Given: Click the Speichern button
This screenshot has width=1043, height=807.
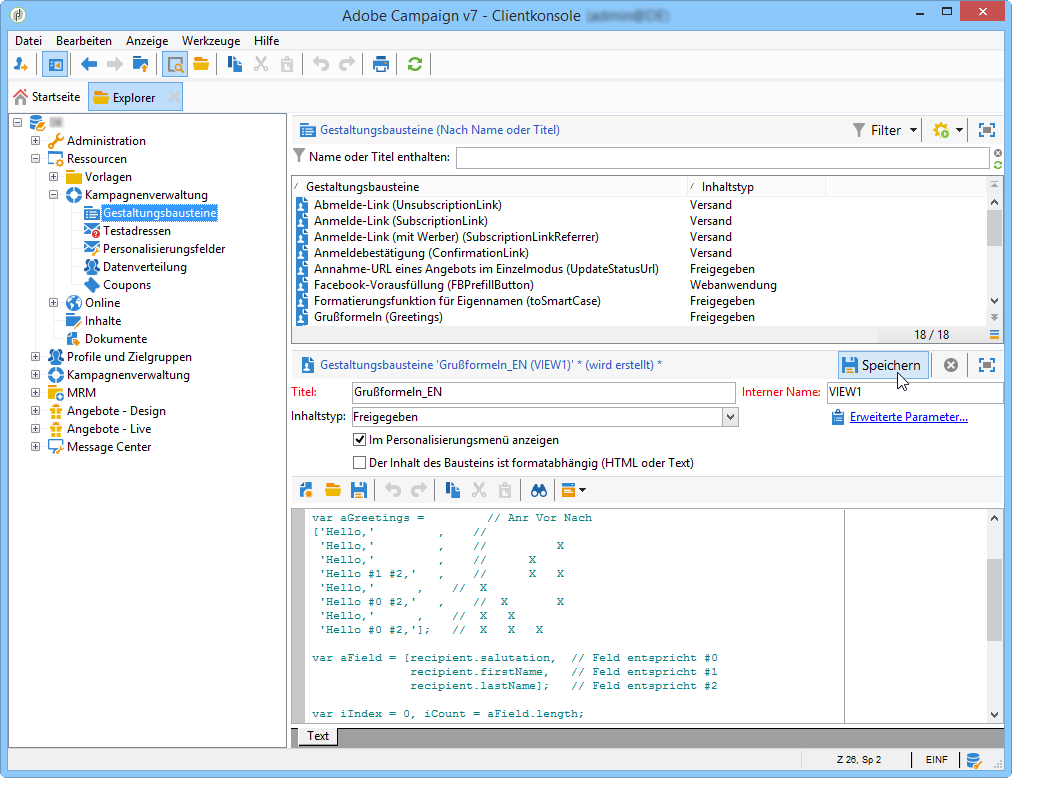Looking at the screenshot, I should coord(881,365).
